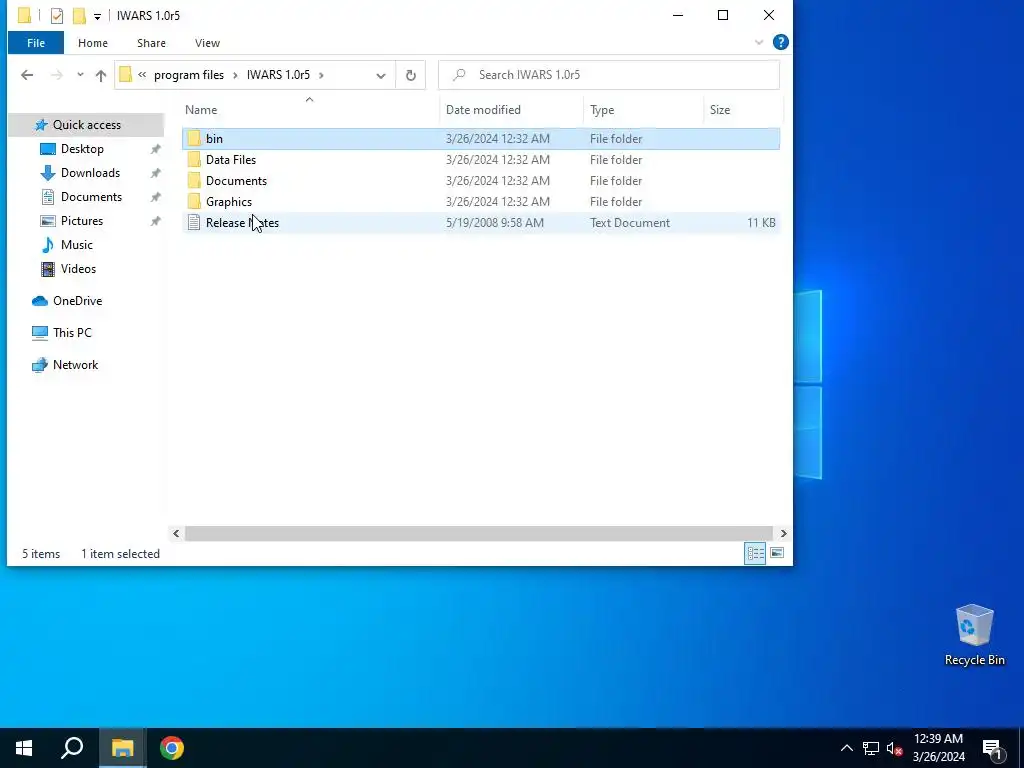Screen dimensions: 1024x768
Task: Click the 11 KB size value
Action: [761, 223]
